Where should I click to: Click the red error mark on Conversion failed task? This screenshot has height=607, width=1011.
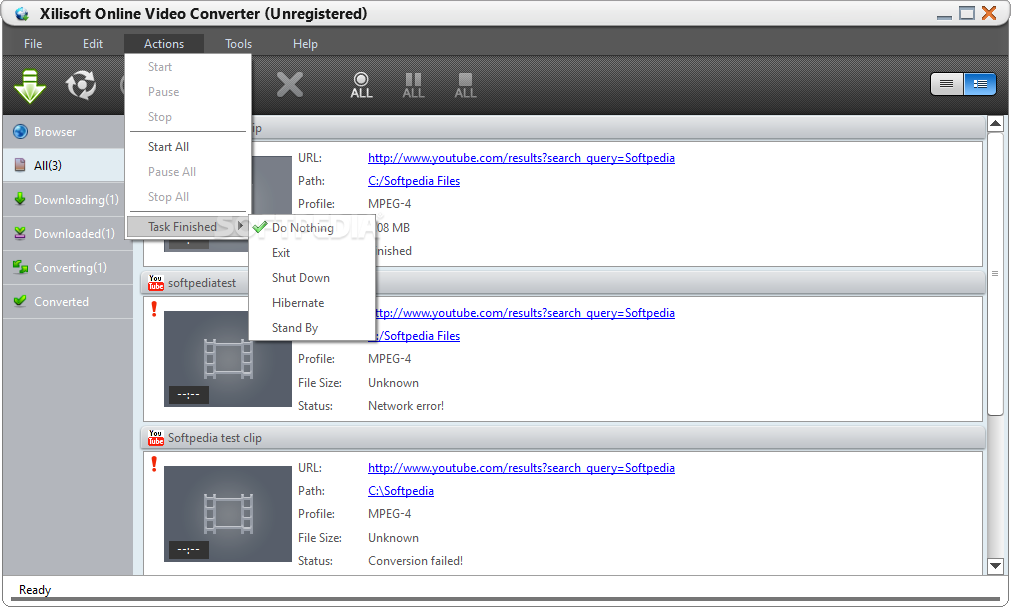point(154,464)
